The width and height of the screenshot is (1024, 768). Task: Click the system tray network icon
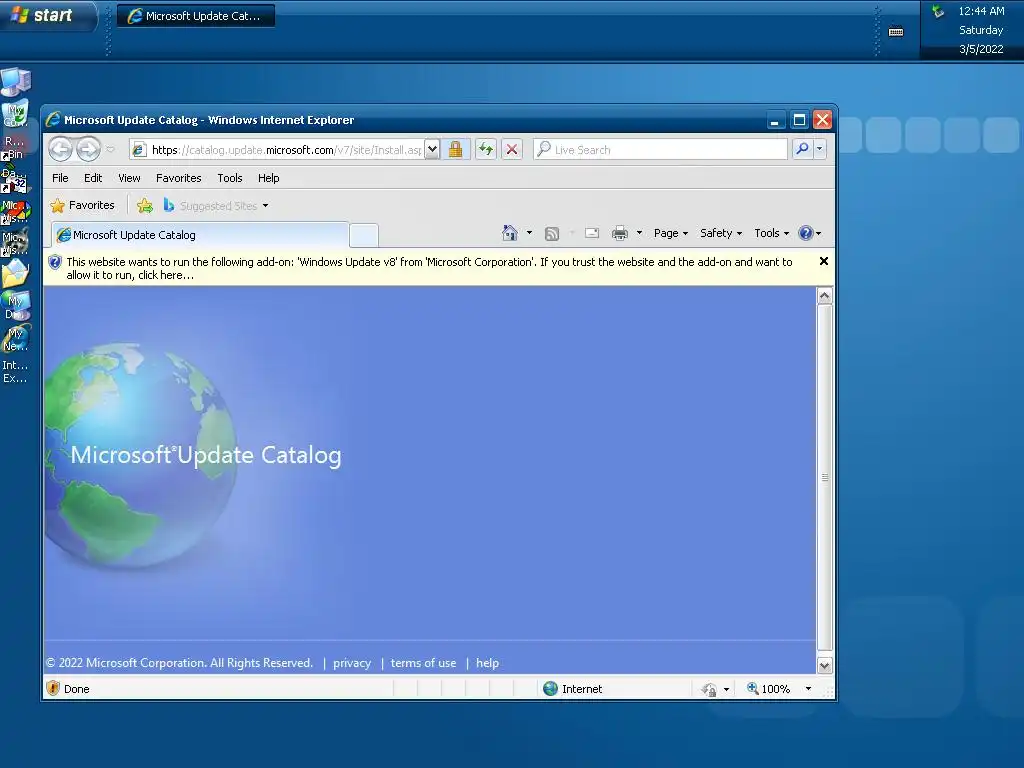[x=938, y=11]
